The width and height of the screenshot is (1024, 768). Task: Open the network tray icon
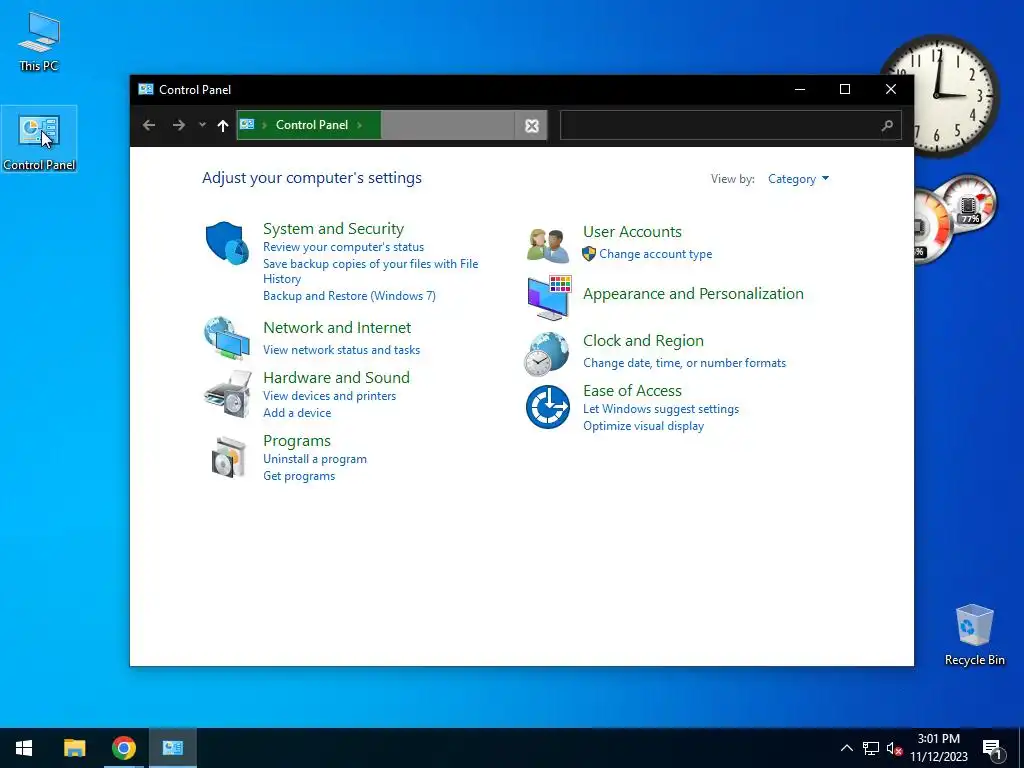(871, 748)
